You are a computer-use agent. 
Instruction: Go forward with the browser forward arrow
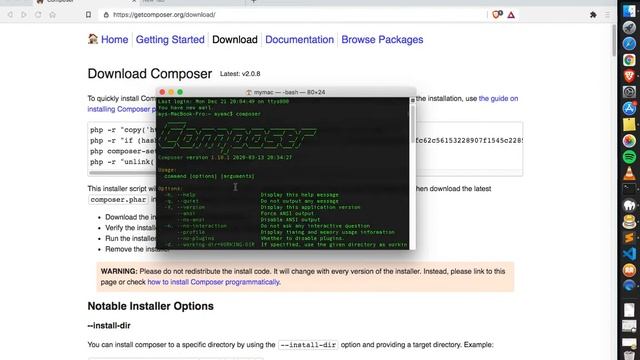tap(24, 15)
